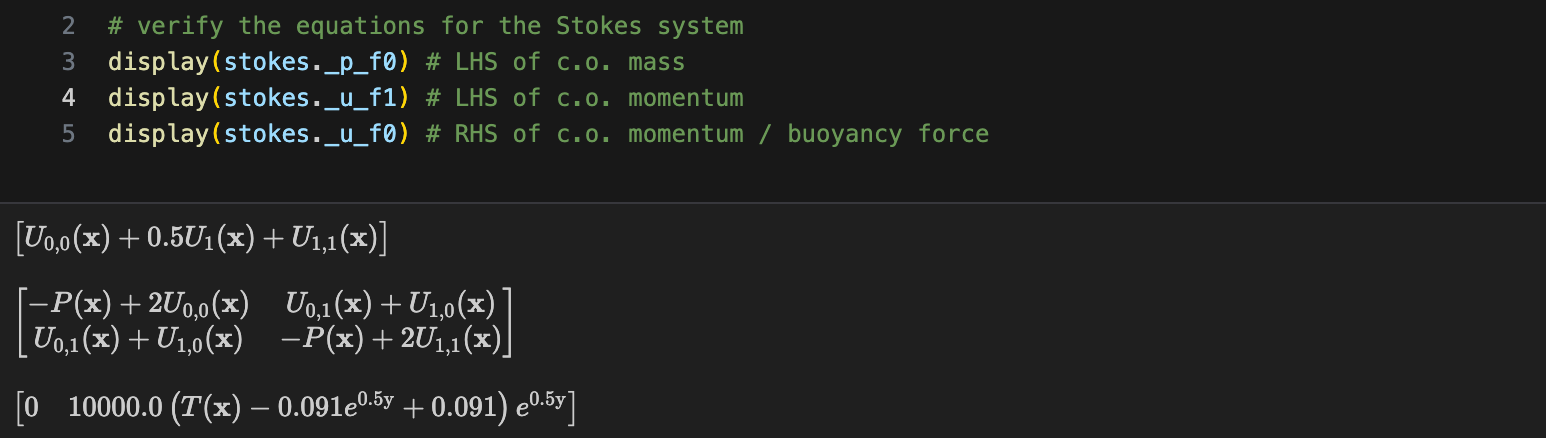
Task: Click the display call on line 4
Action: pyautogui.click(x=158, y=98)
